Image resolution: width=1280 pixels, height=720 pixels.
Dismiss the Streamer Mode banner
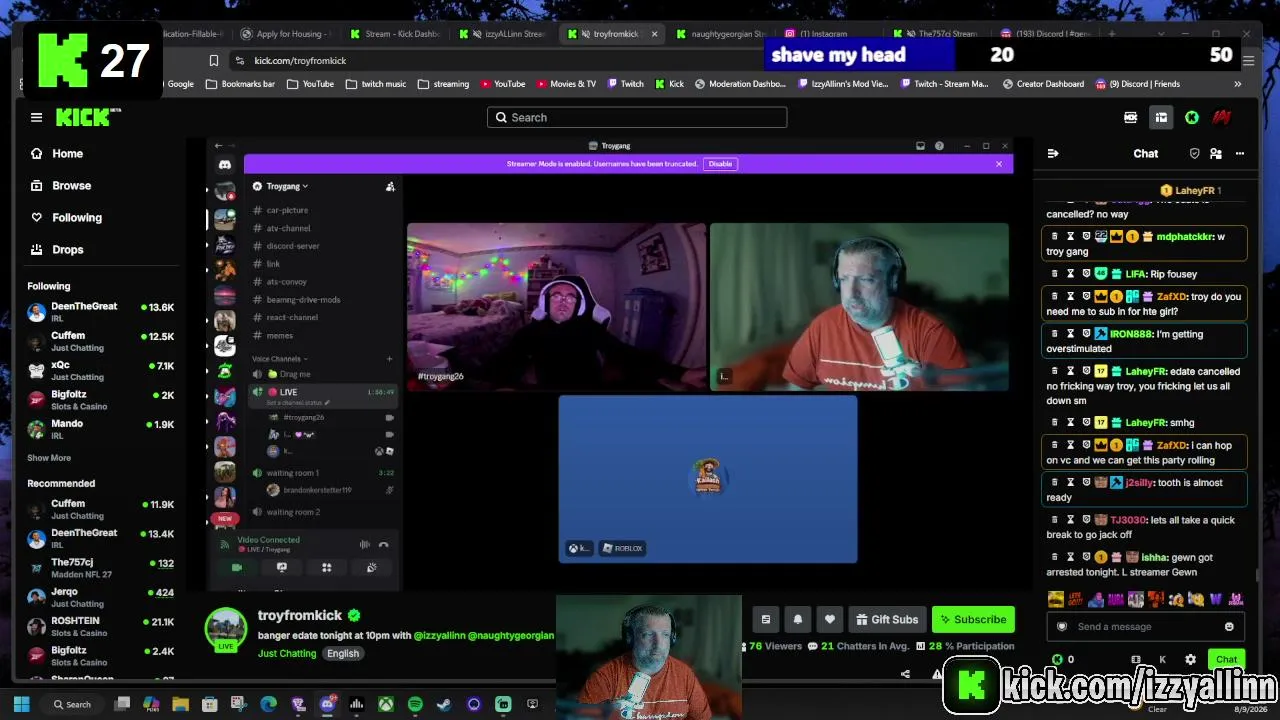point(998,164)
